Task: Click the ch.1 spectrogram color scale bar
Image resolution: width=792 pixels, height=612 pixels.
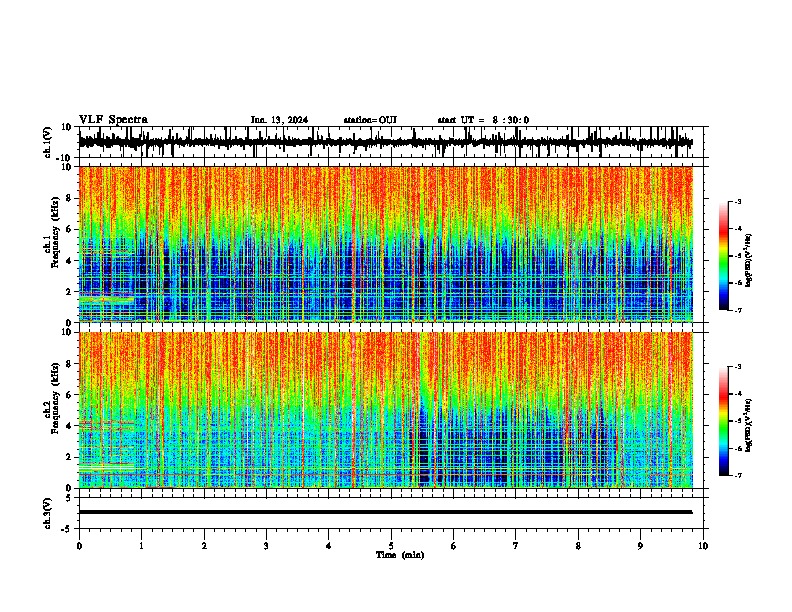Action: (x=724, y=256)
